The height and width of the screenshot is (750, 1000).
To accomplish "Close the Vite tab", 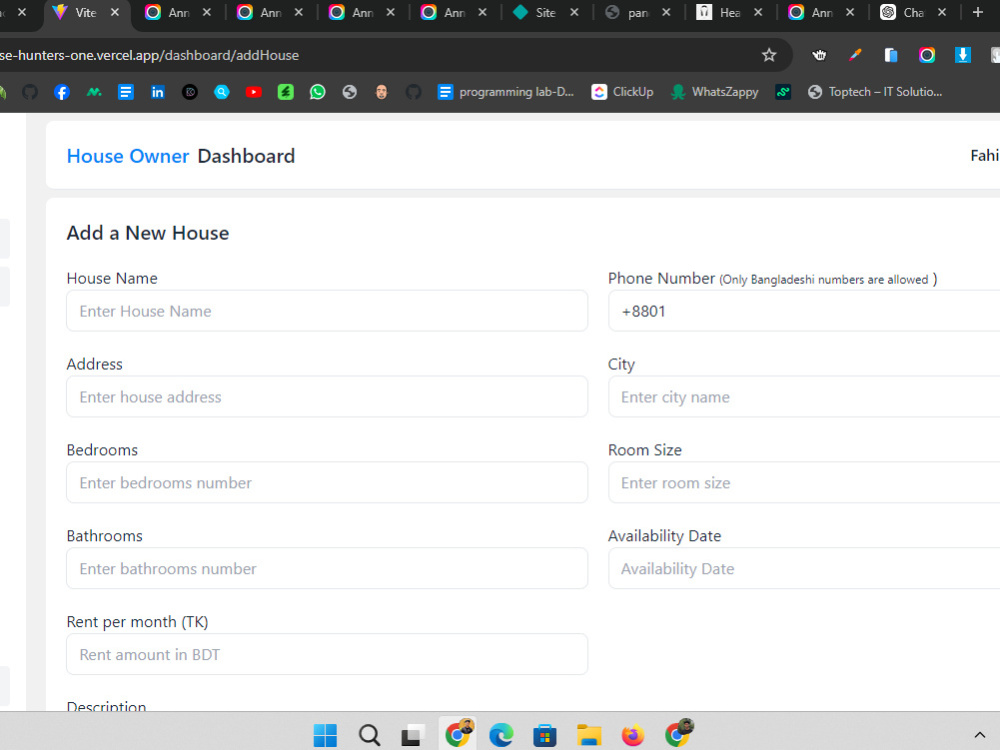I will (x=115, y=12).
